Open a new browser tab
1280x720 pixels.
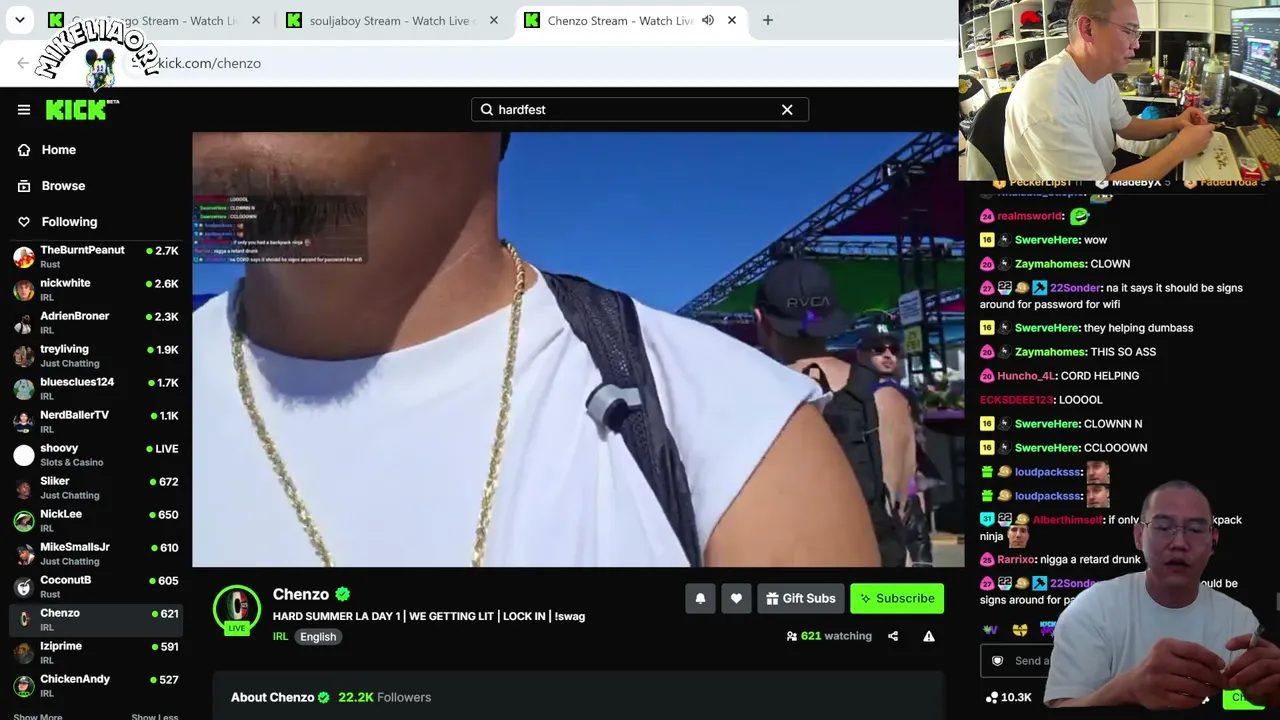[768, 21]
